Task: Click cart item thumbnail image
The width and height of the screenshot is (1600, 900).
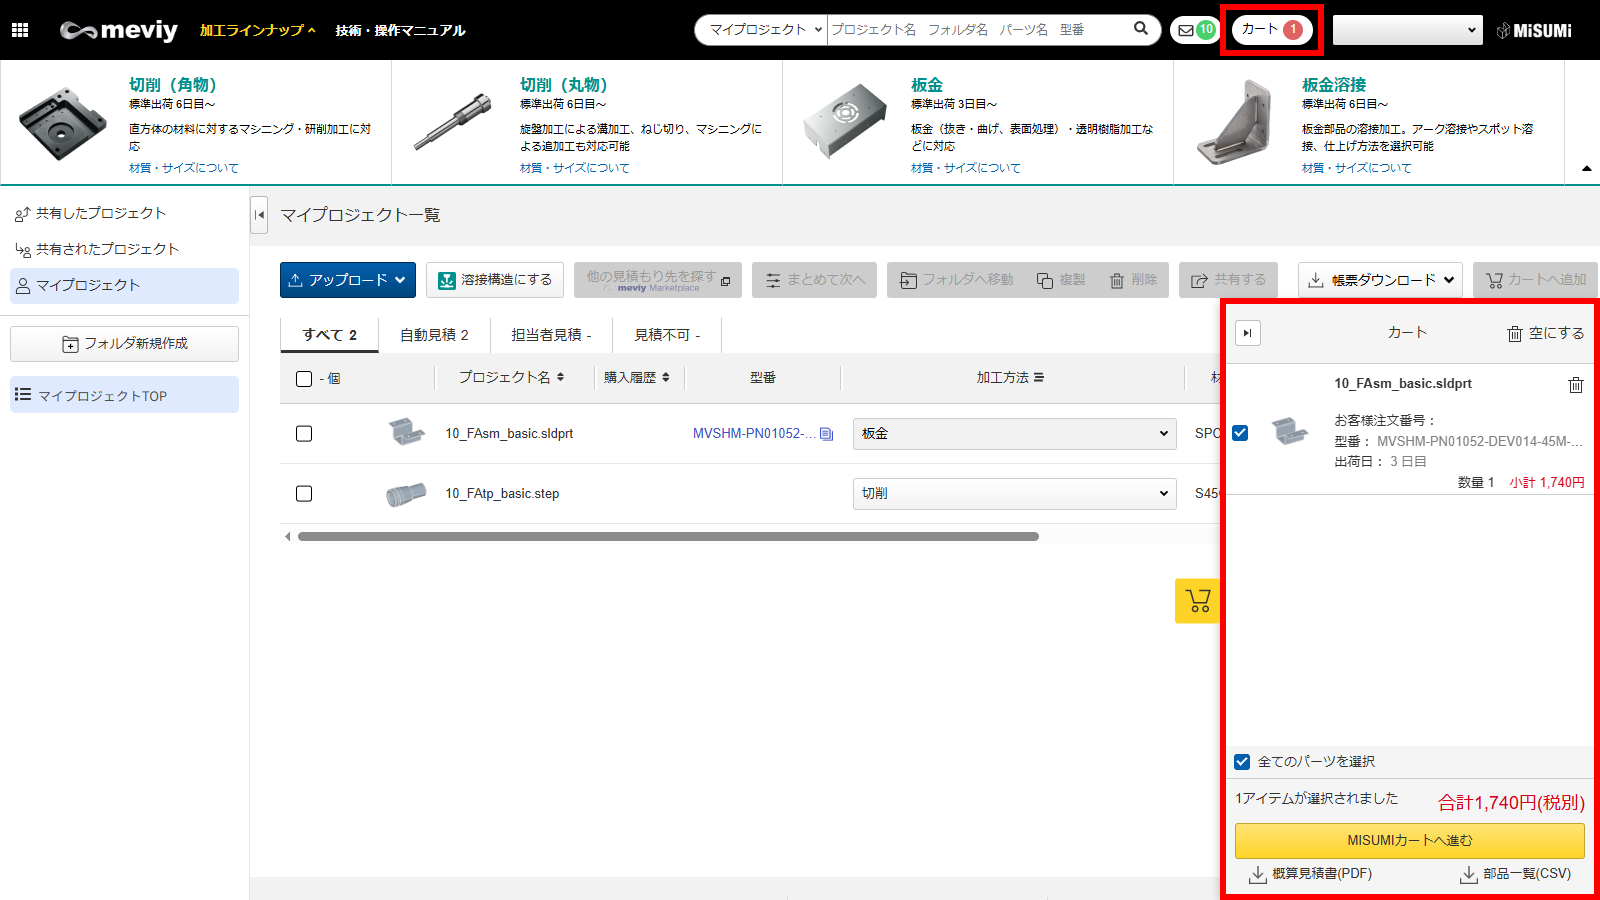Action: (1290, 431)
